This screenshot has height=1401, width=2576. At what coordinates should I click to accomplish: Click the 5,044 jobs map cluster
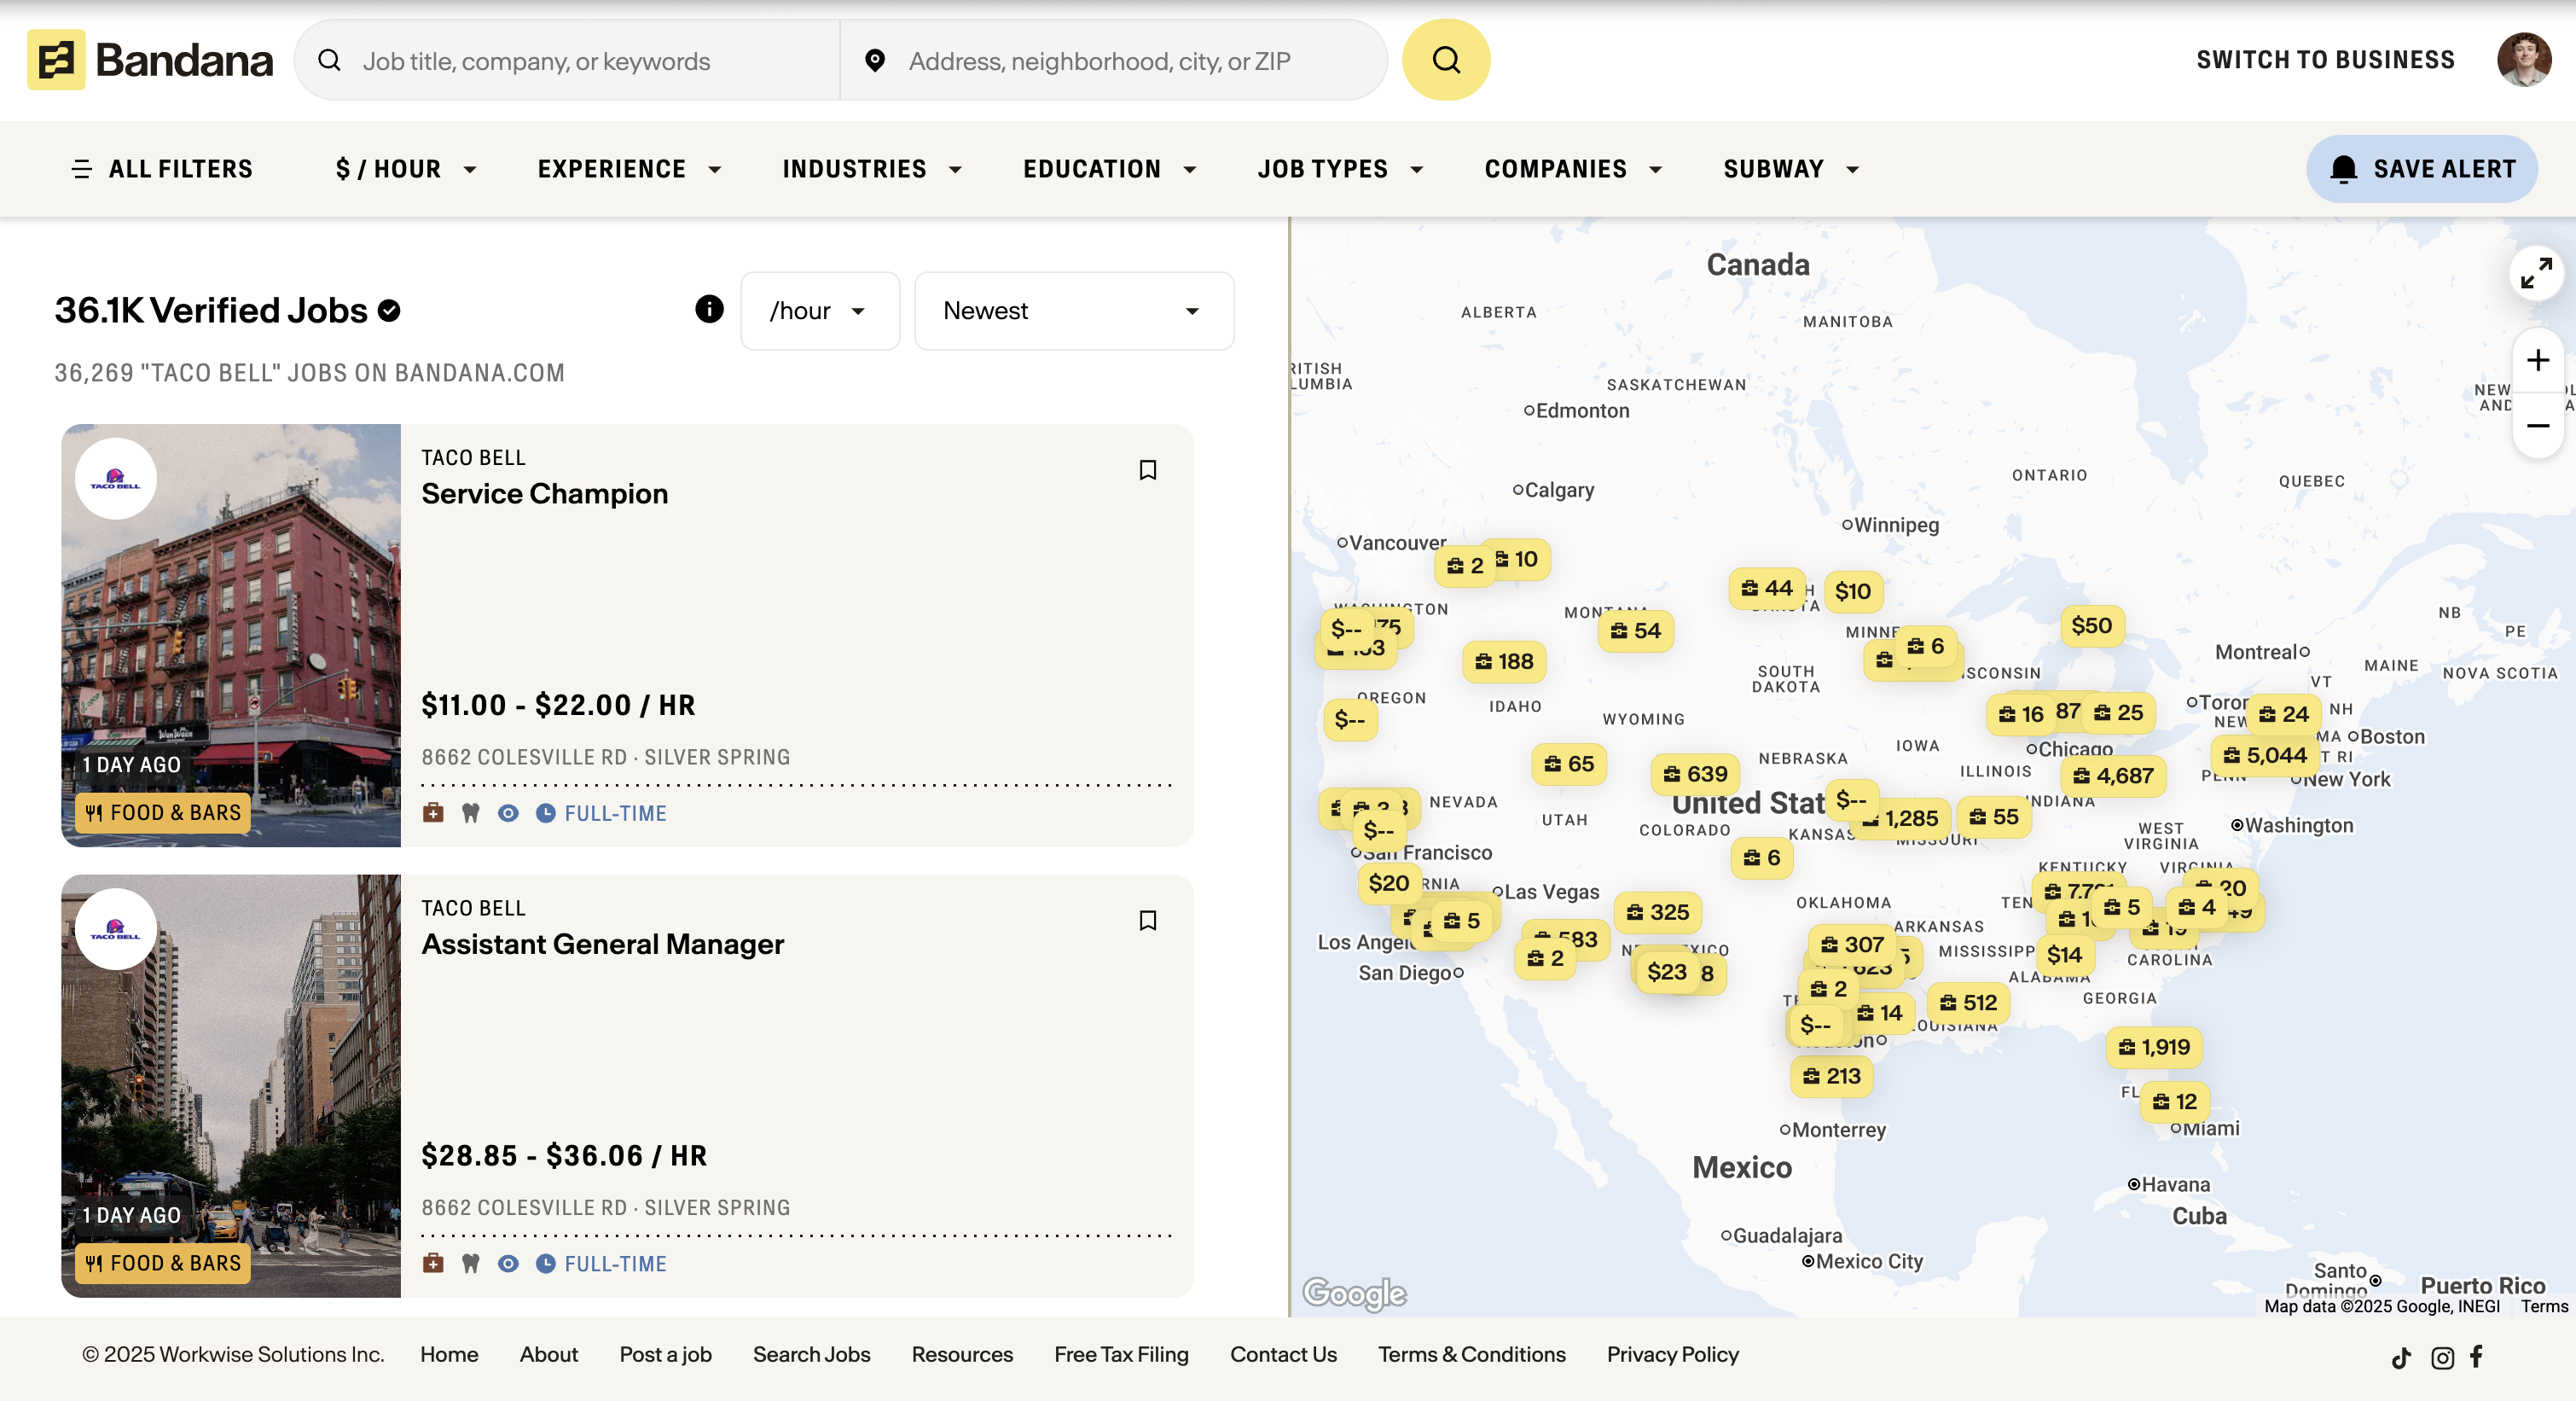click(x=2265, y=755)
